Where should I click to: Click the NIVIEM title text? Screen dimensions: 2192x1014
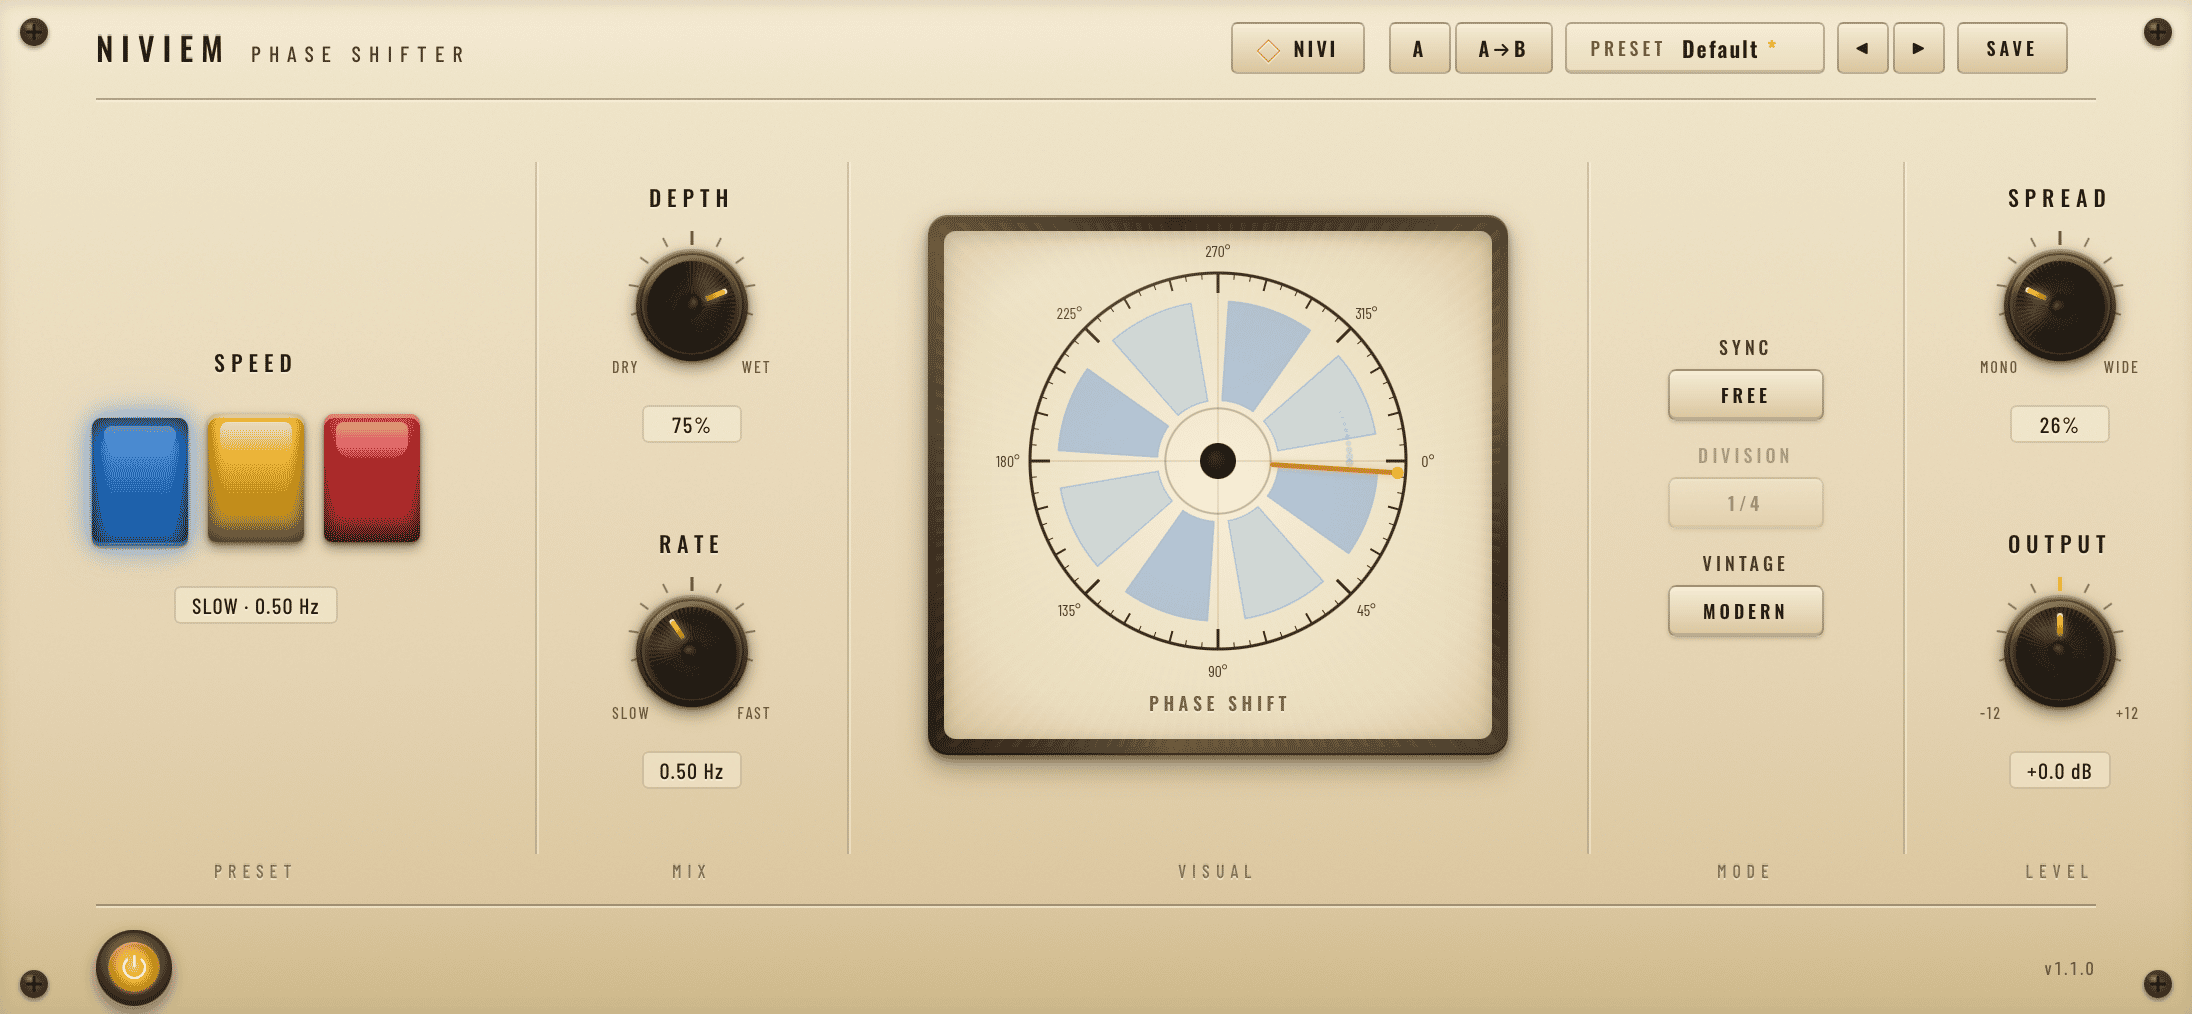coord(160,50)
